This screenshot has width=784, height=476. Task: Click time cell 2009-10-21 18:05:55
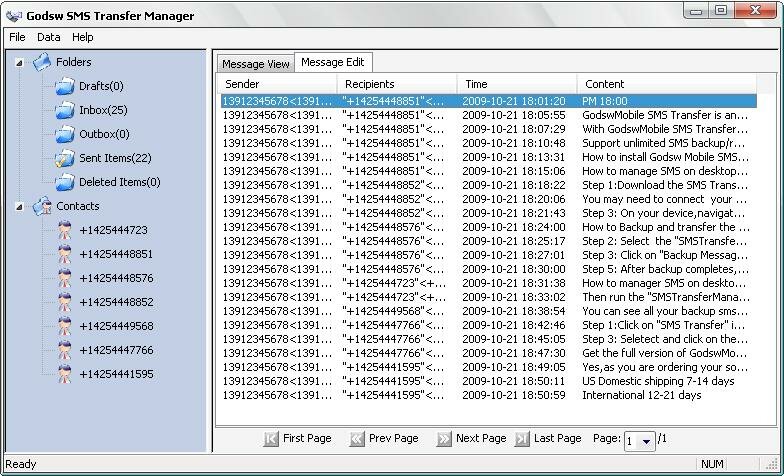[x=514, y=115]
